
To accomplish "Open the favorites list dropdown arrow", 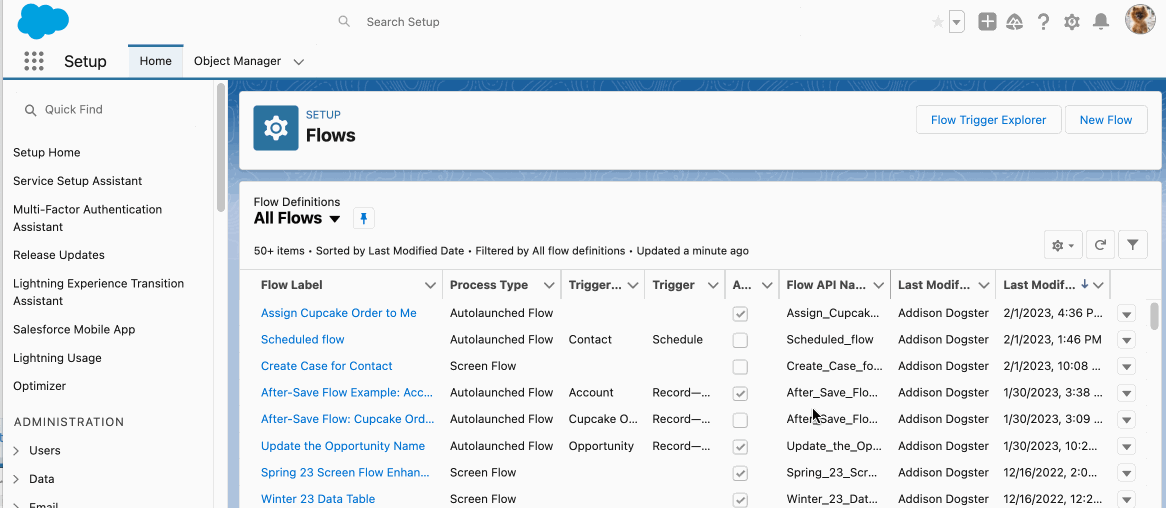I will tap(957, 22).
